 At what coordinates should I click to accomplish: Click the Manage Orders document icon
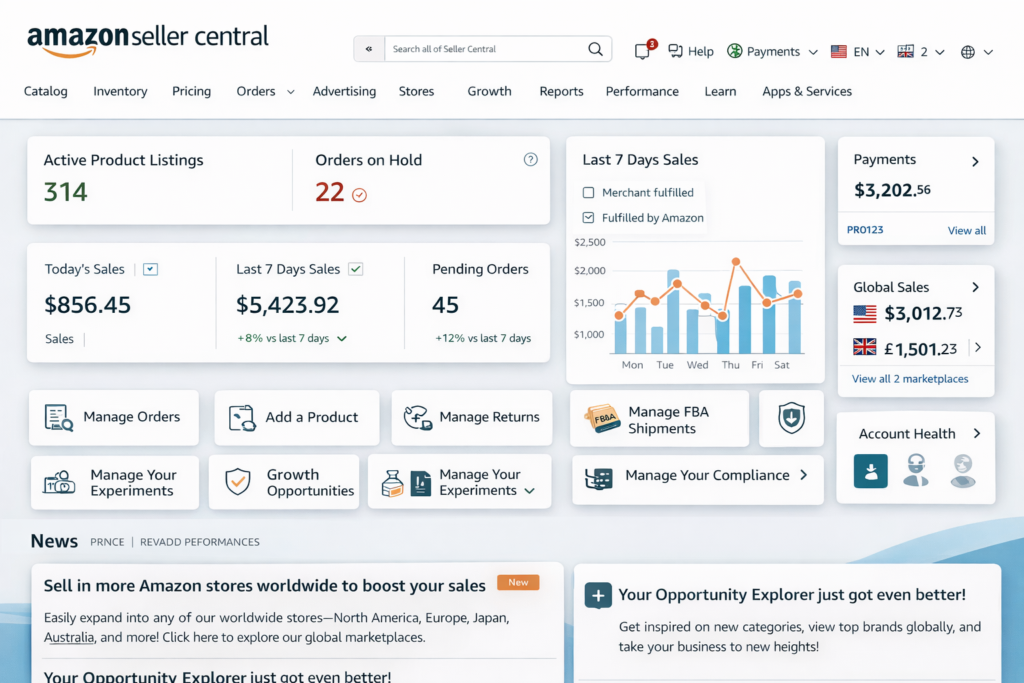pyautogui.click(x=59, y=417)
